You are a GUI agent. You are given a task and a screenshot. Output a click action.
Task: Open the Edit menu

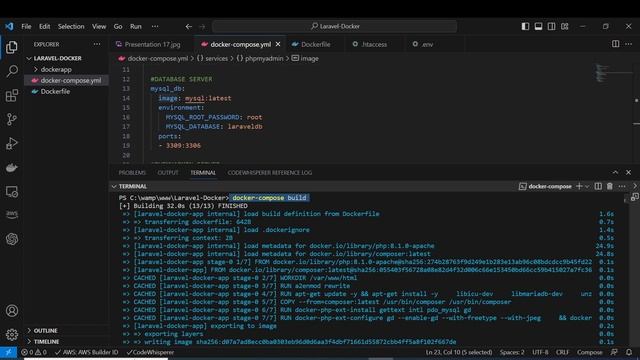point(44,27)
